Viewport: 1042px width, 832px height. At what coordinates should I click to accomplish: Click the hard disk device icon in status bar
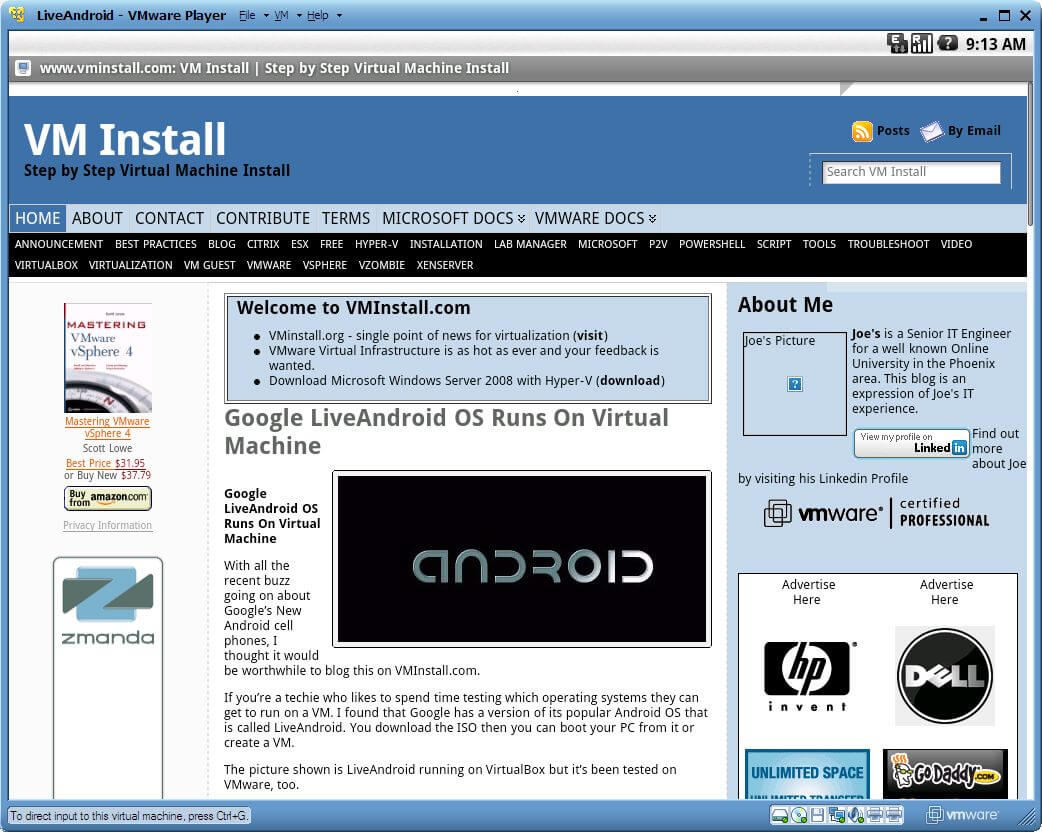(x=780, y=815)
